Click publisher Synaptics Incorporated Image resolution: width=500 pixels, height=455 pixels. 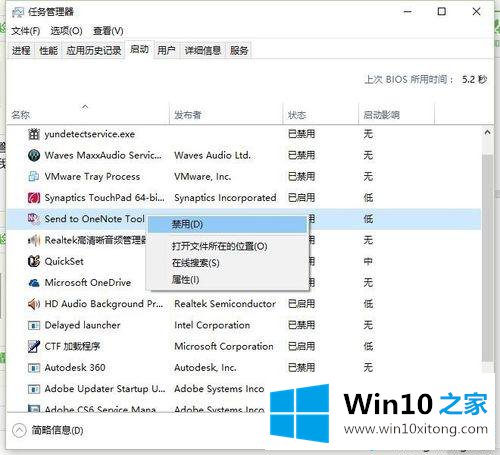coord(225,198)
